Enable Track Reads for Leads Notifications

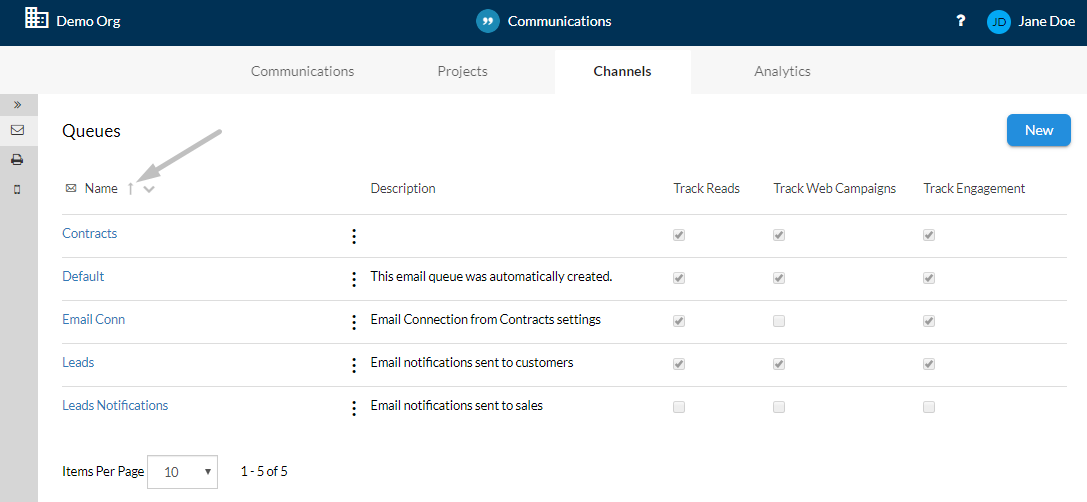coord(679,407)
